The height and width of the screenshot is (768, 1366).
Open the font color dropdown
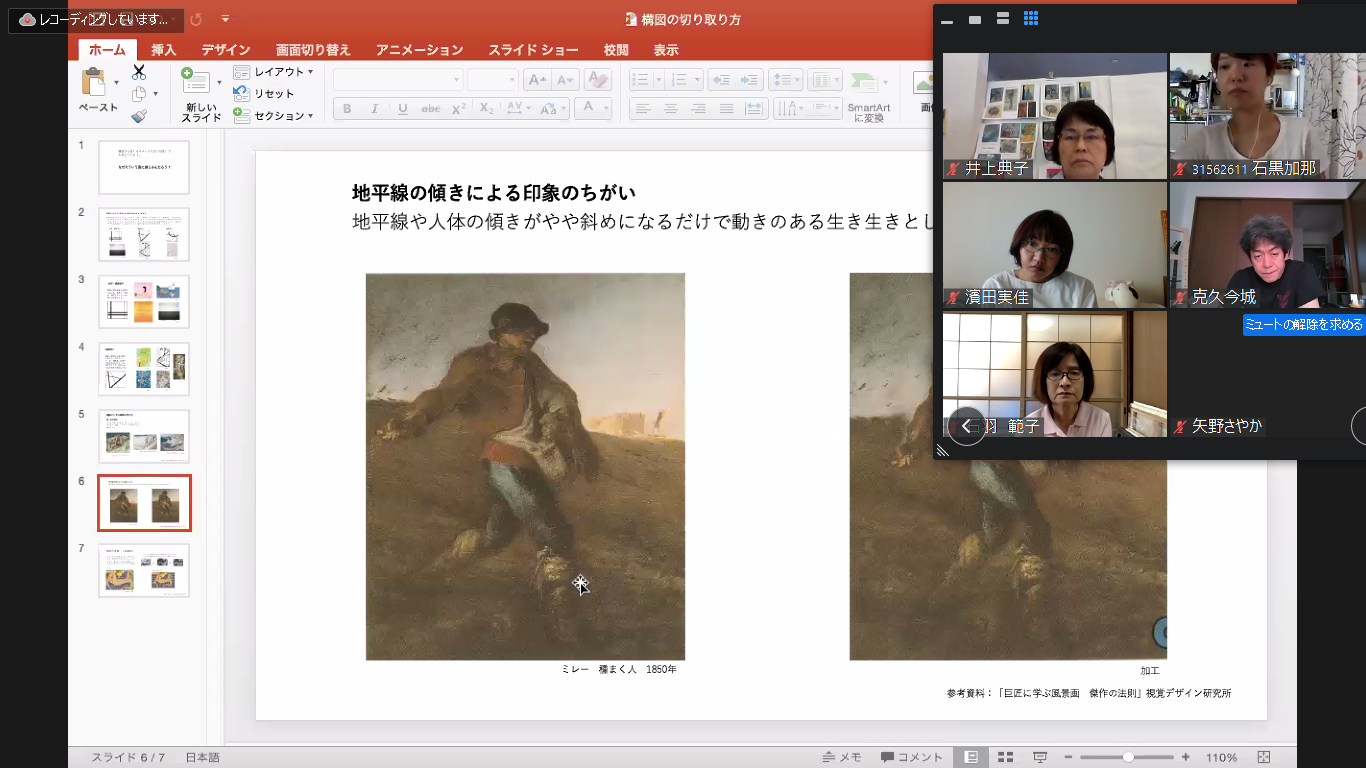604,109
